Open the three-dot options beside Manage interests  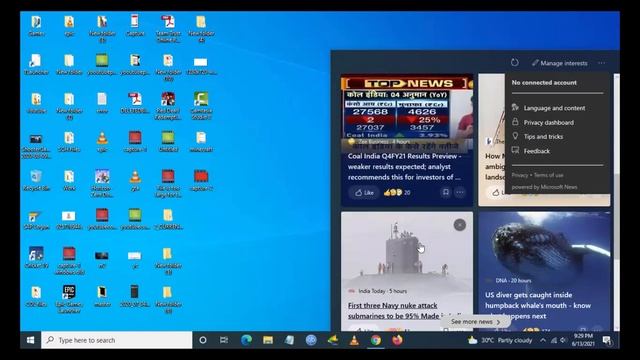[x=602, y=63]
